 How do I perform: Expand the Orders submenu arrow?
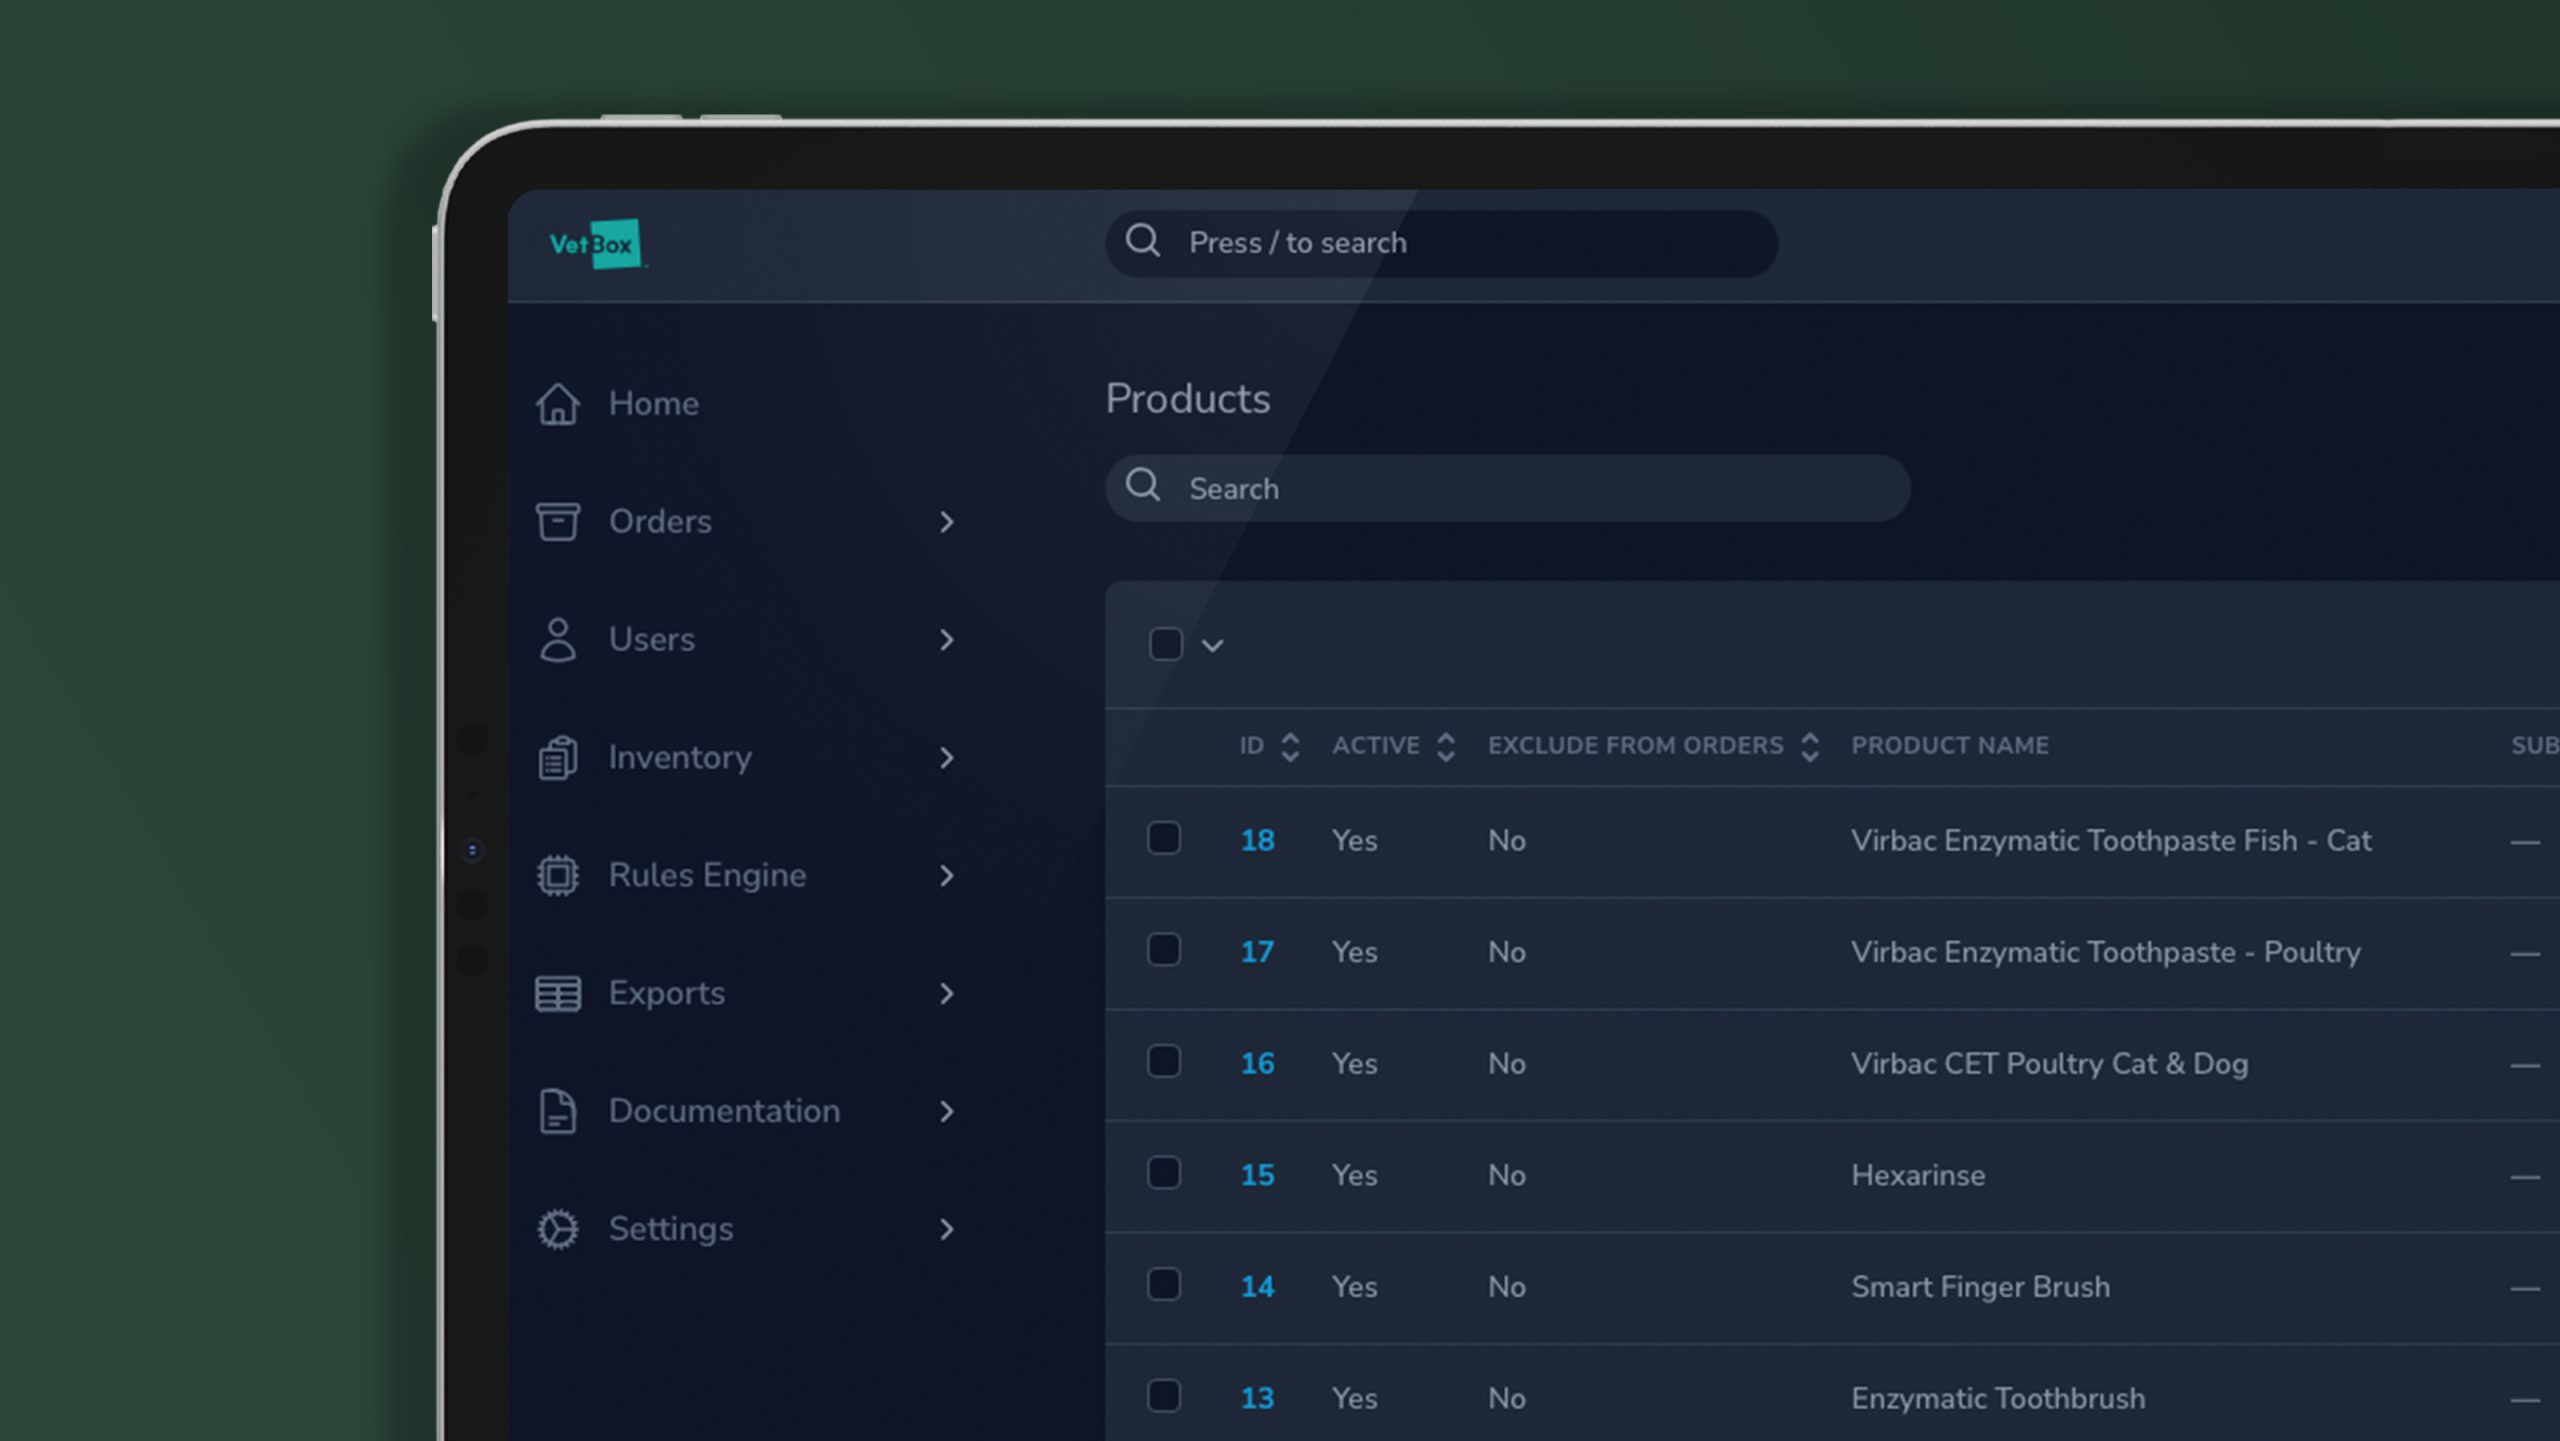(946, 522)
